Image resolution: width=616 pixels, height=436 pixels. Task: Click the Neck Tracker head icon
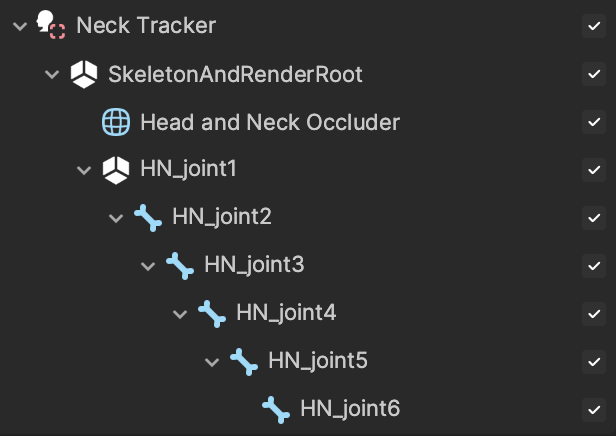coord(51,25)
